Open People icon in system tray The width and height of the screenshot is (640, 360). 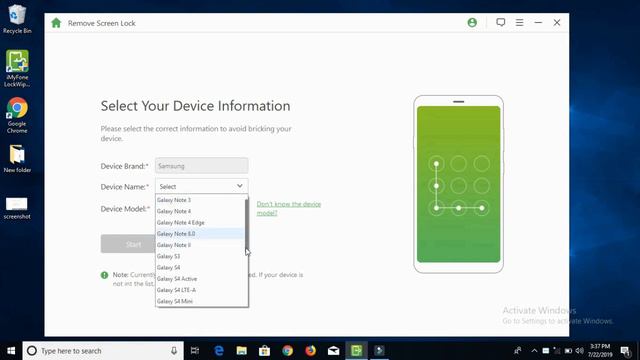point(518,351)
